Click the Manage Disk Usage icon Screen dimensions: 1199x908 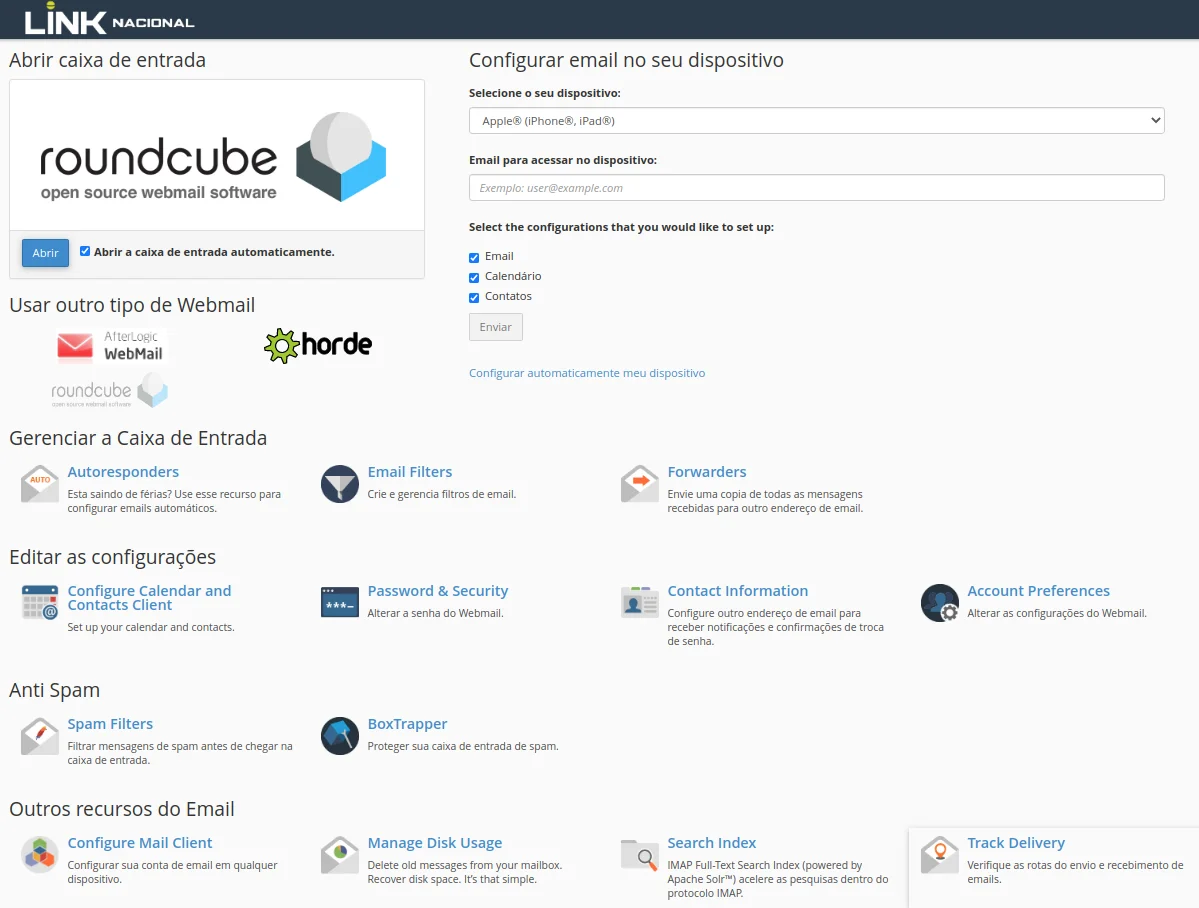340,855
